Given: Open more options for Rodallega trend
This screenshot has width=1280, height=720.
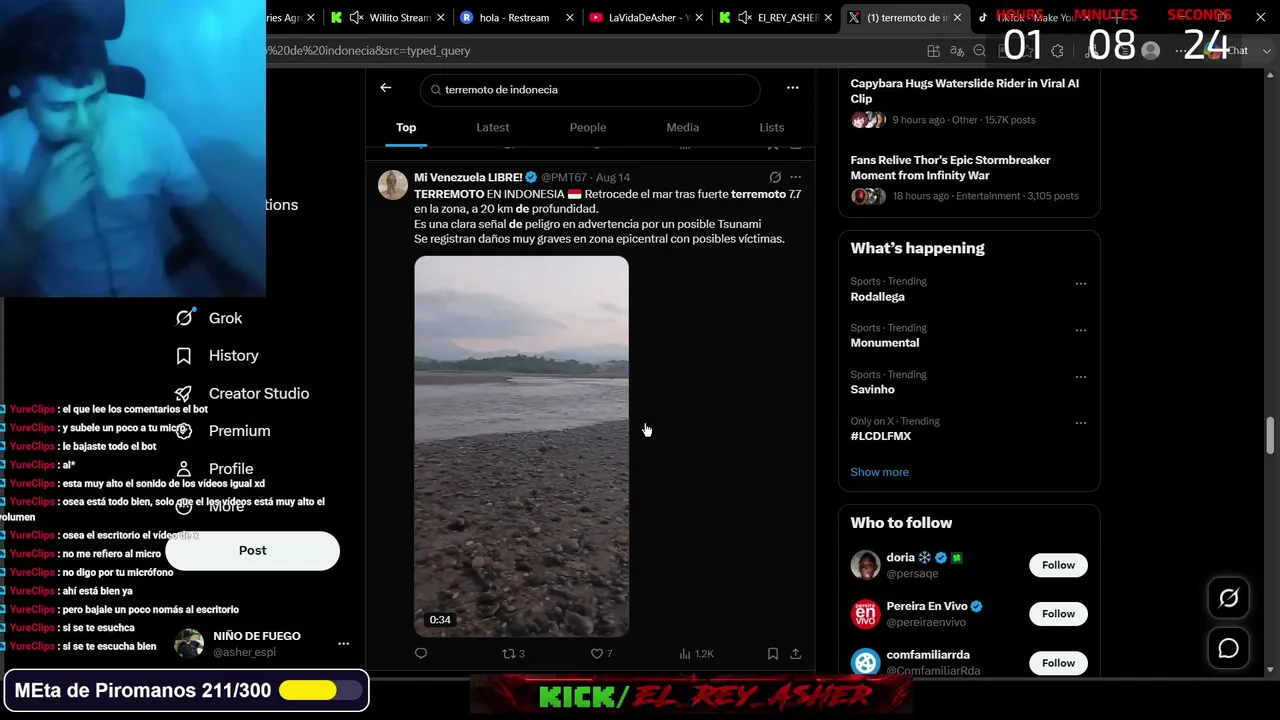Looking at the screenshot, I should click(x=1081, y=284).
